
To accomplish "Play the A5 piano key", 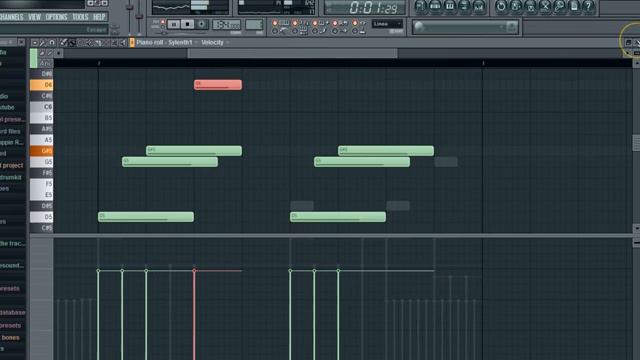I will [42, 140].
